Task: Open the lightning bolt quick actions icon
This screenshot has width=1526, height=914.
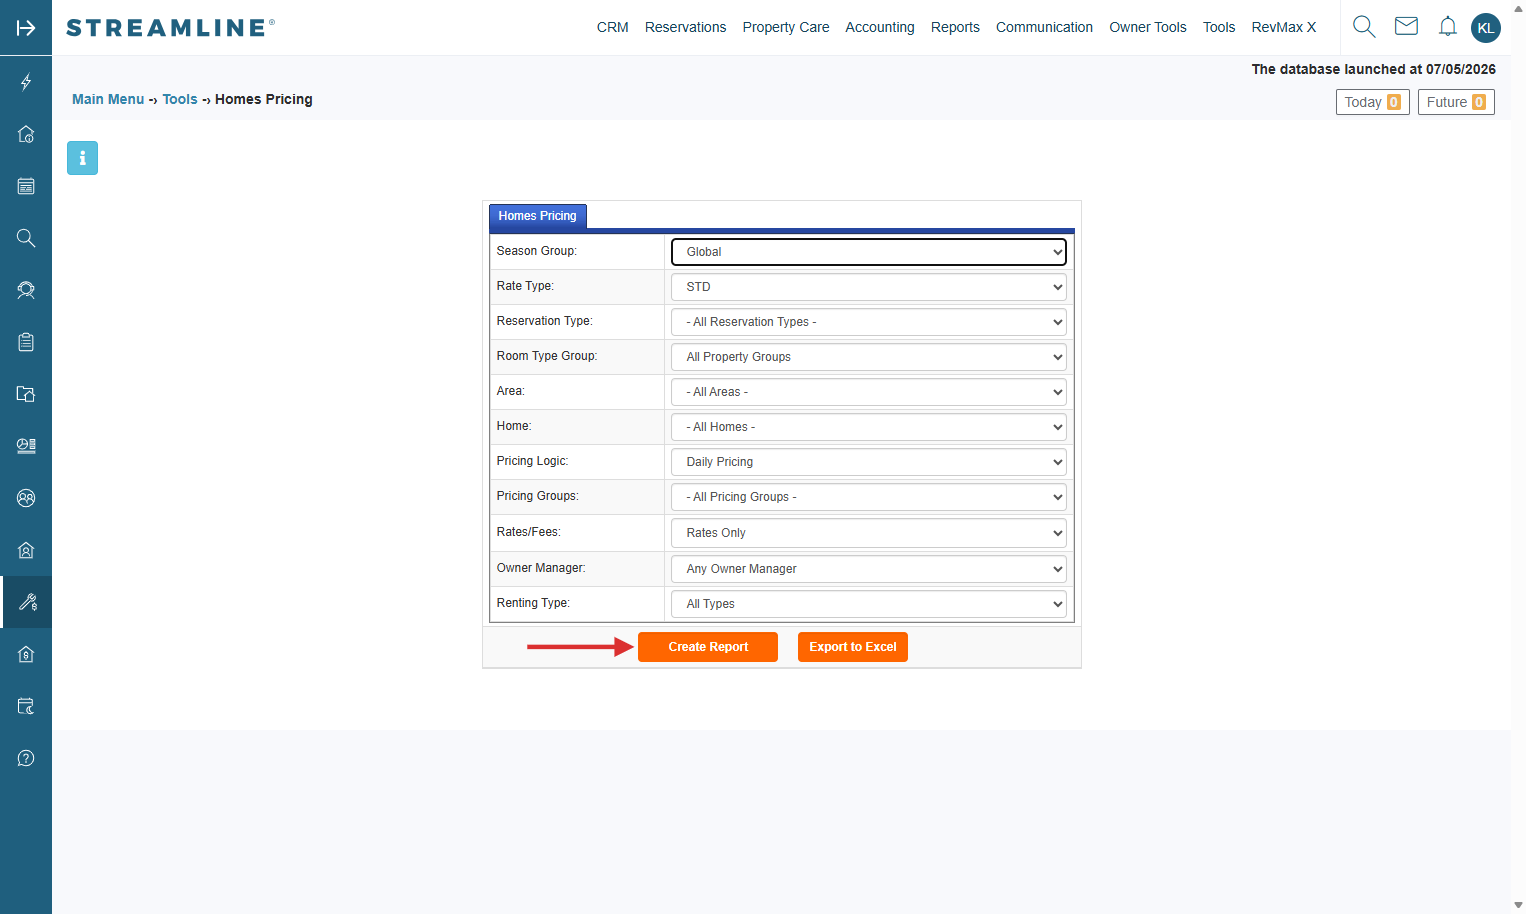Action: 26,82
